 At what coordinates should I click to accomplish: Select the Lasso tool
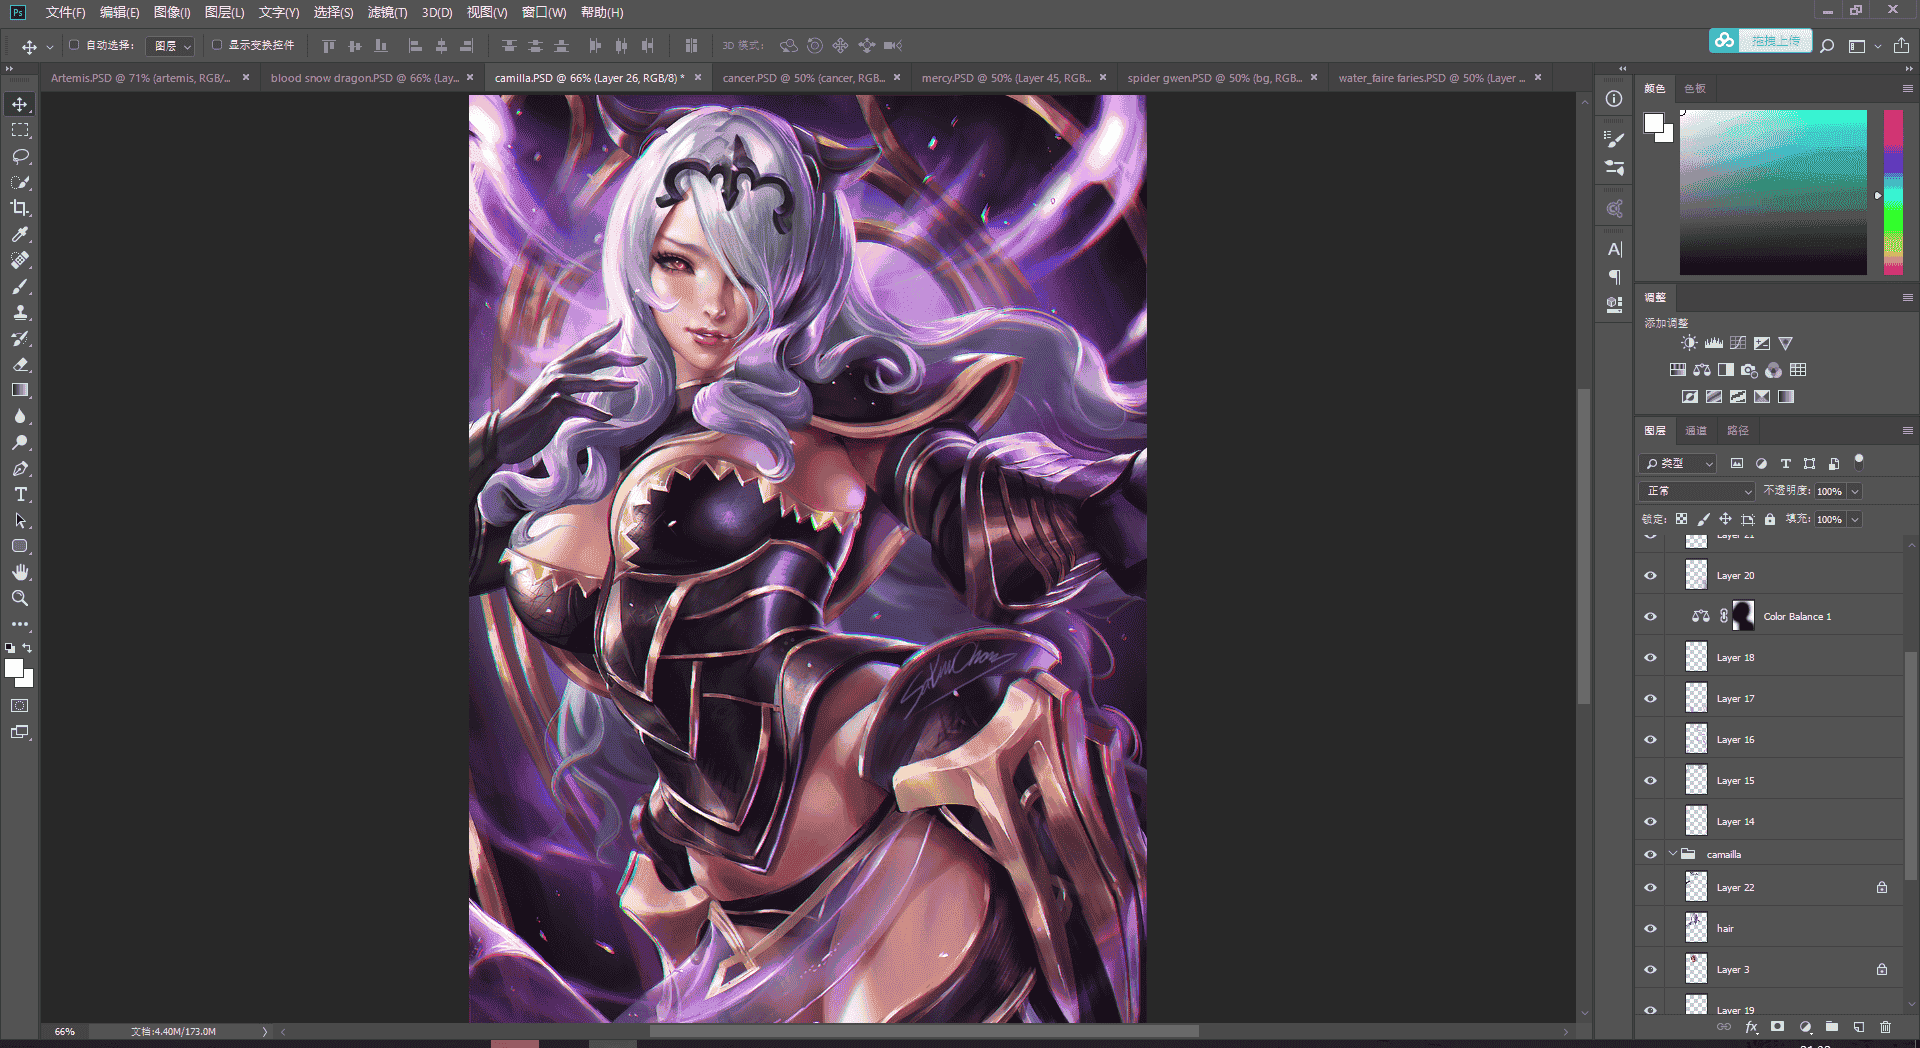[20, 156]
